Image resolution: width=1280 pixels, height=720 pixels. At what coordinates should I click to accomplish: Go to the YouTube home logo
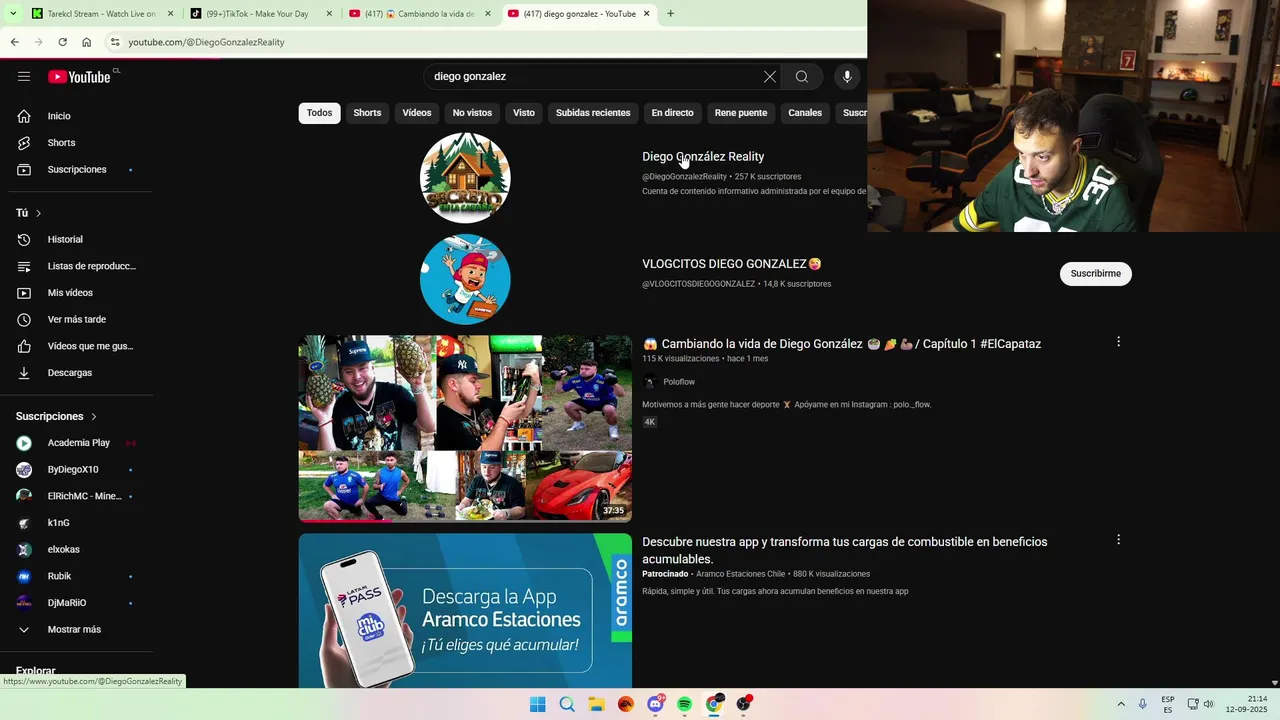point(79,77)
